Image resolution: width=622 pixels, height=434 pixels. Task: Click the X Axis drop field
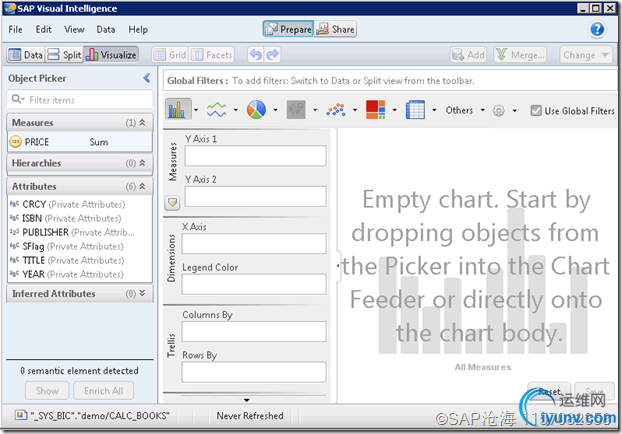(254, 244)
